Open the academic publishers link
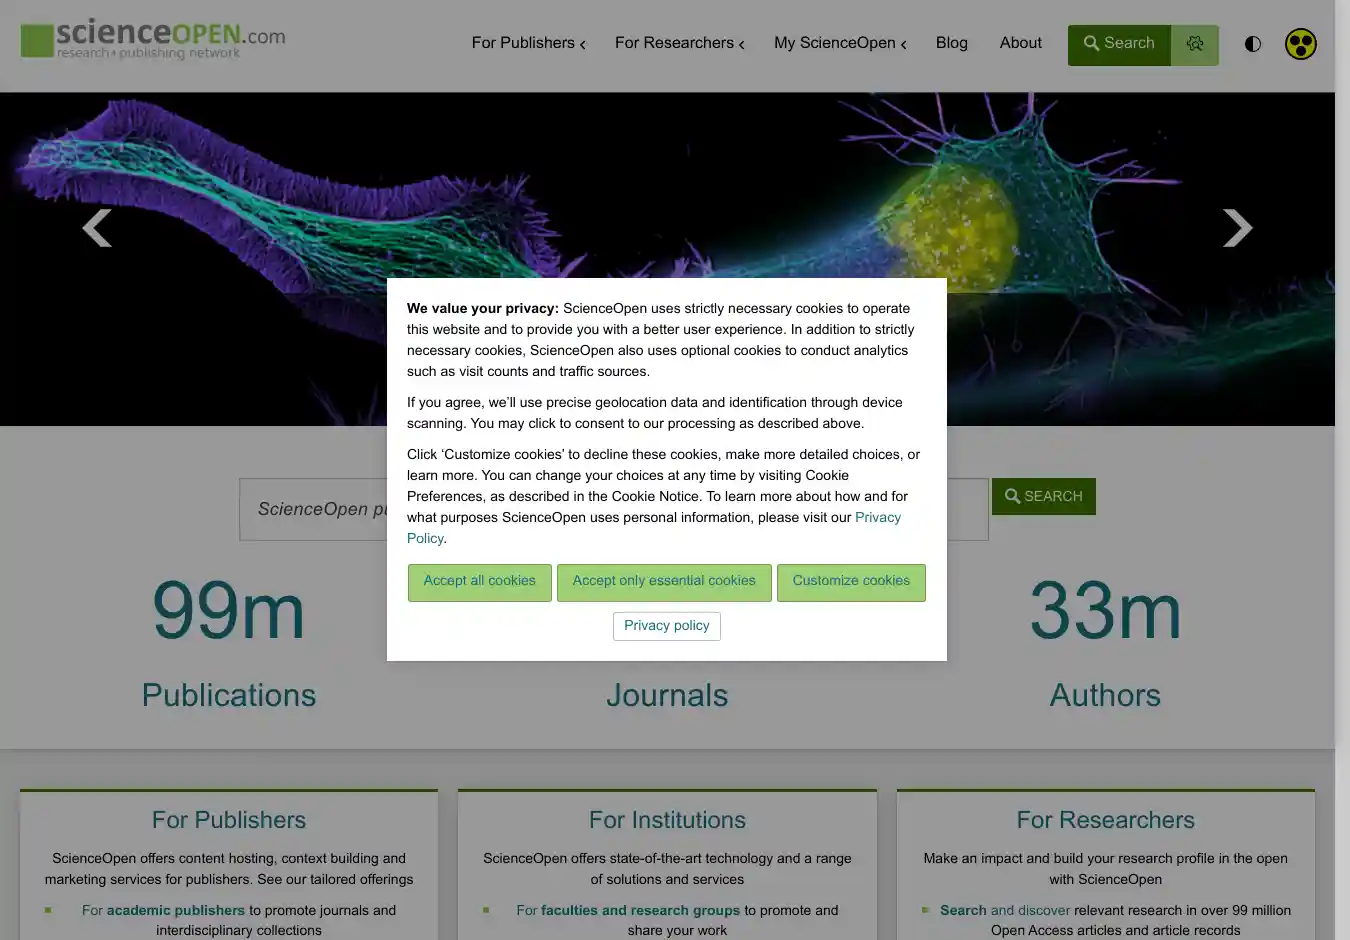This screenshot has width=1350, height=940. click(x=175, y=910)
